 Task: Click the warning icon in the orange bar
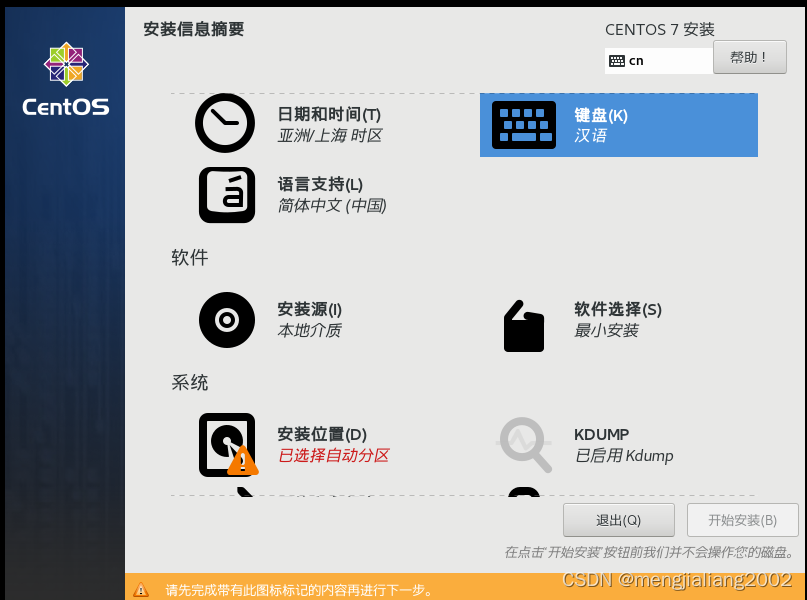click(141, 590)
